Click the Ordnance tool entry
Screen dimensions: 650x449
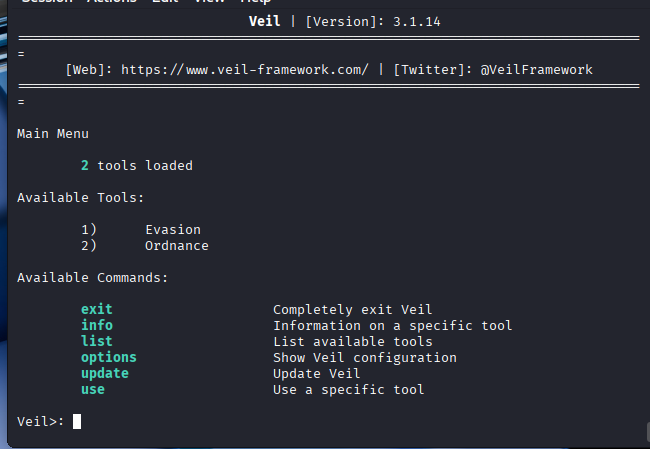pos(177,246)
